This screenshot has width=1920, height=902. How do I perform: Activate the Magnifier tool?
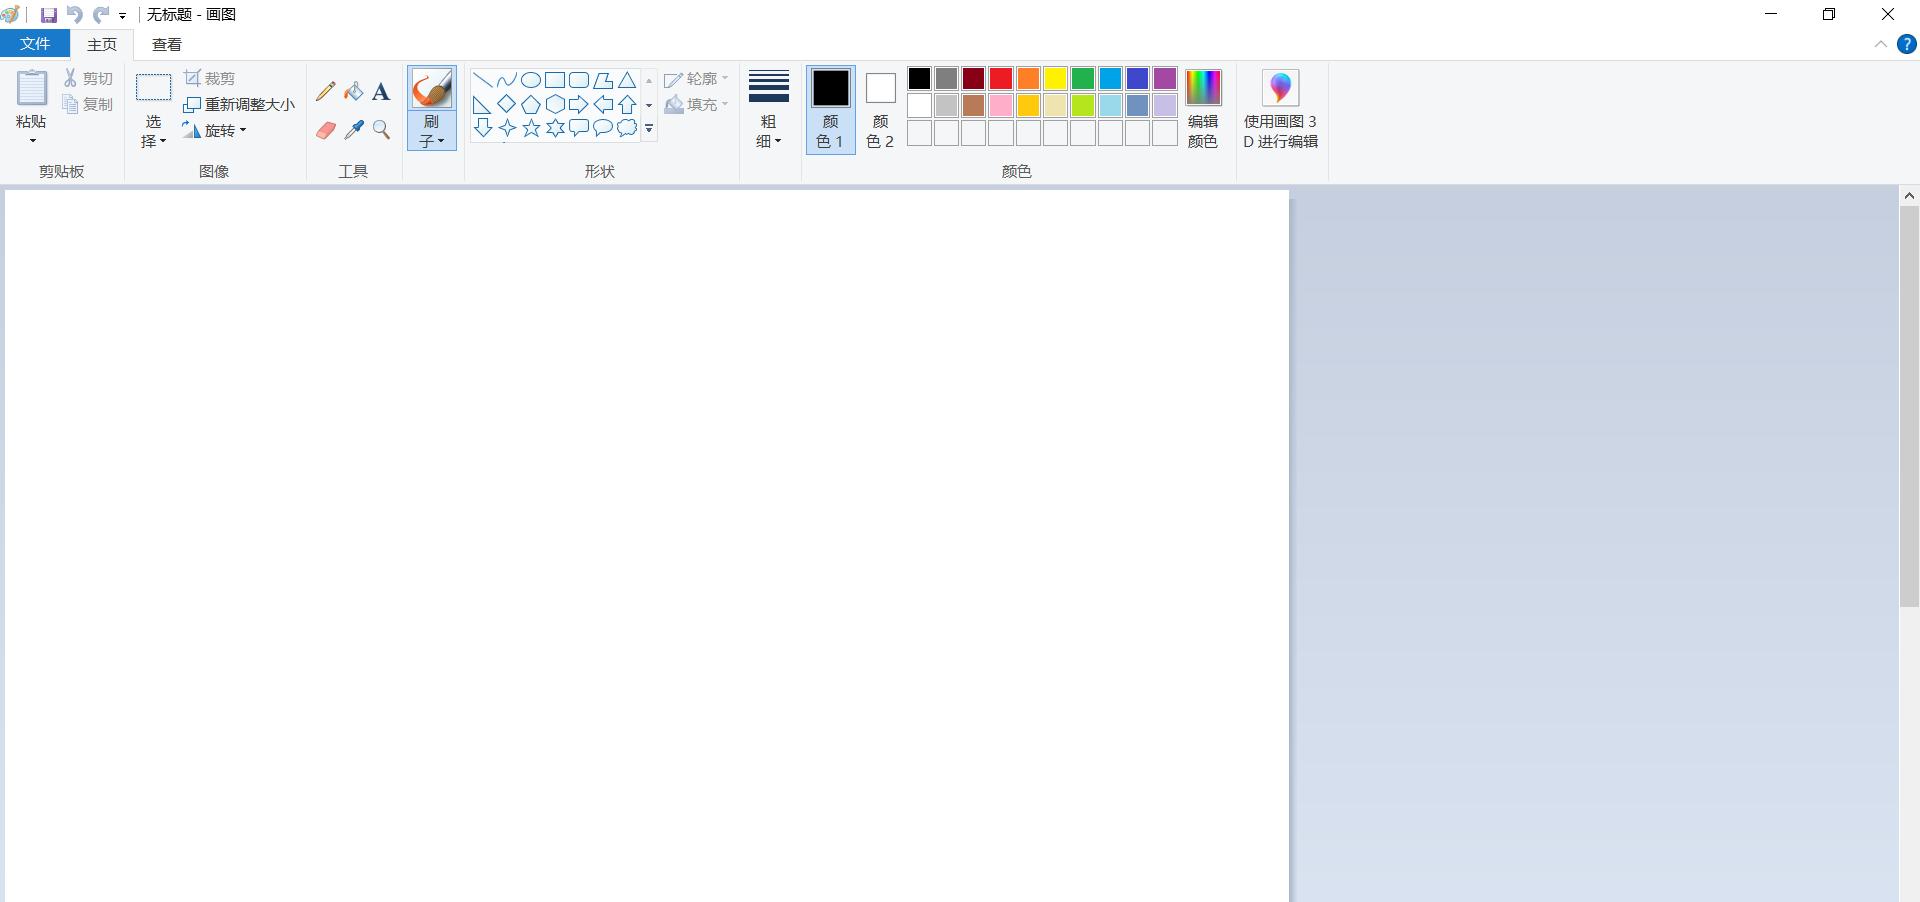click(381, 130)
